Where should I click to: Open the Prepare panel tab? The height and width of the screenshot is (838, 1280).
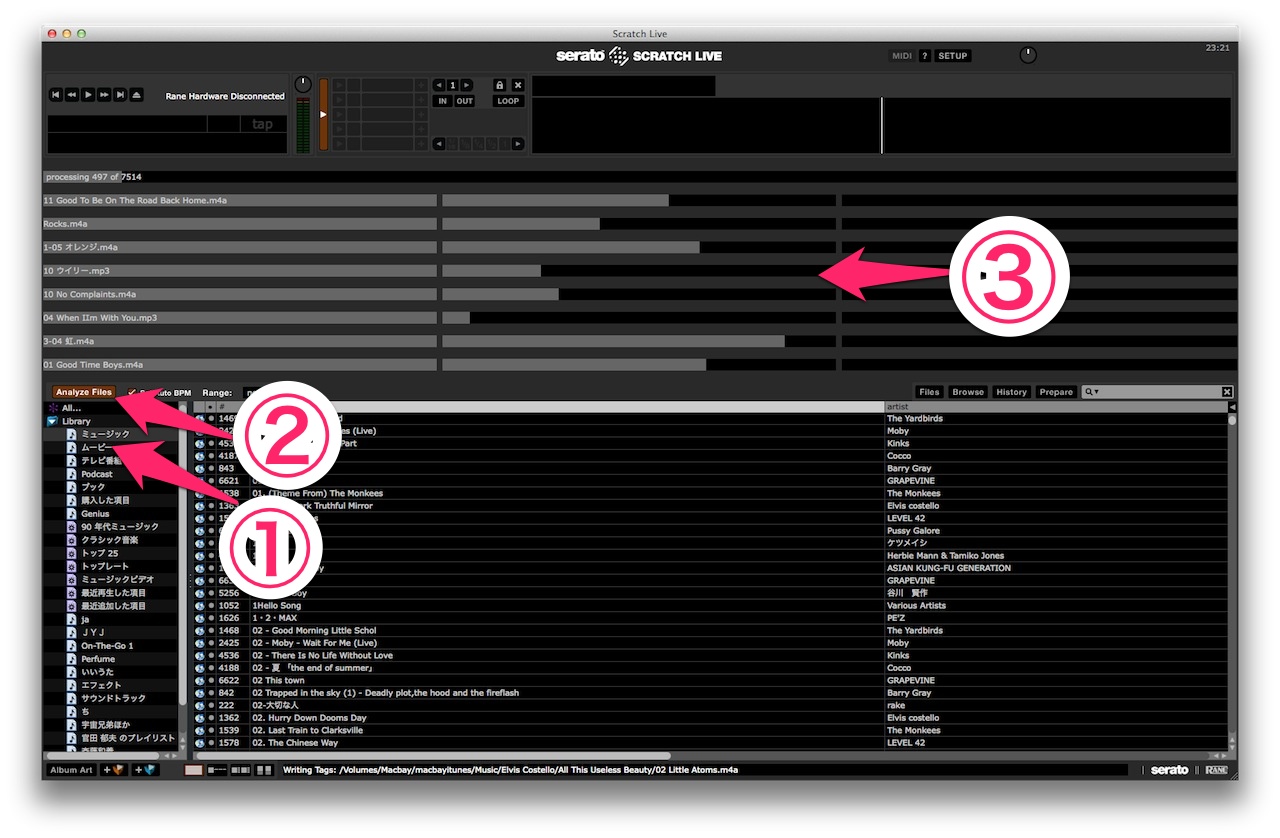tap(1056, 392)
